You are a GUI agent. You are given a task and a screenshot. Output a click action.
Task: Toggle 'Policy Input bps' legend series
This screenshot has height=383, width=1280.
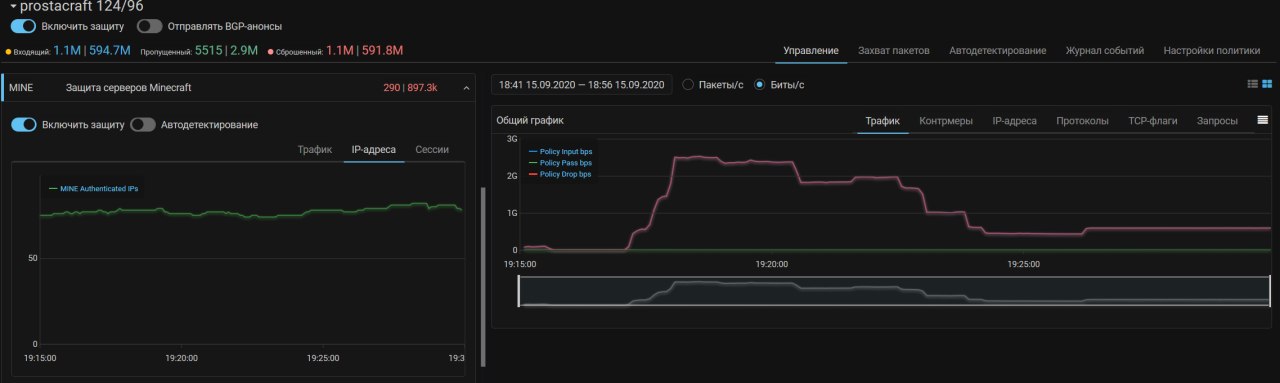click(560, 151)
